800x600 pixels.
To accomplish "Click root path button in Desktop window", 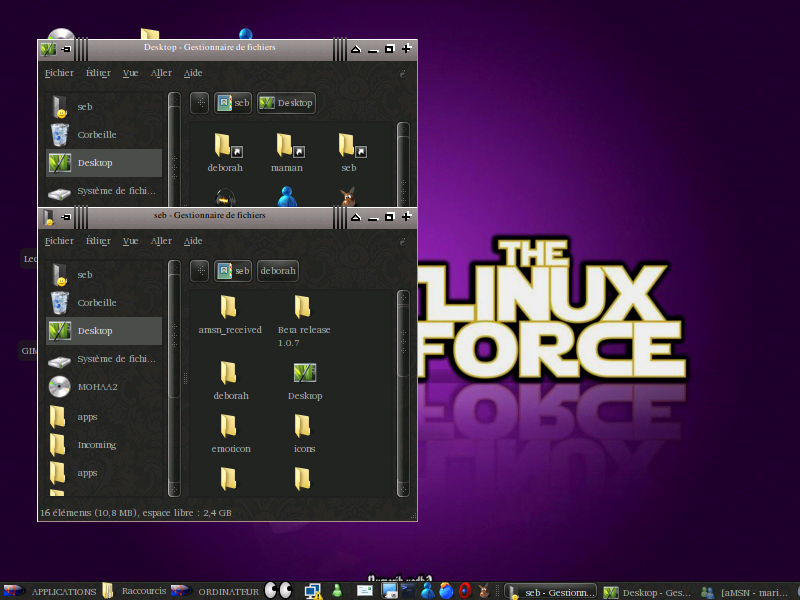I will point(199,103).
